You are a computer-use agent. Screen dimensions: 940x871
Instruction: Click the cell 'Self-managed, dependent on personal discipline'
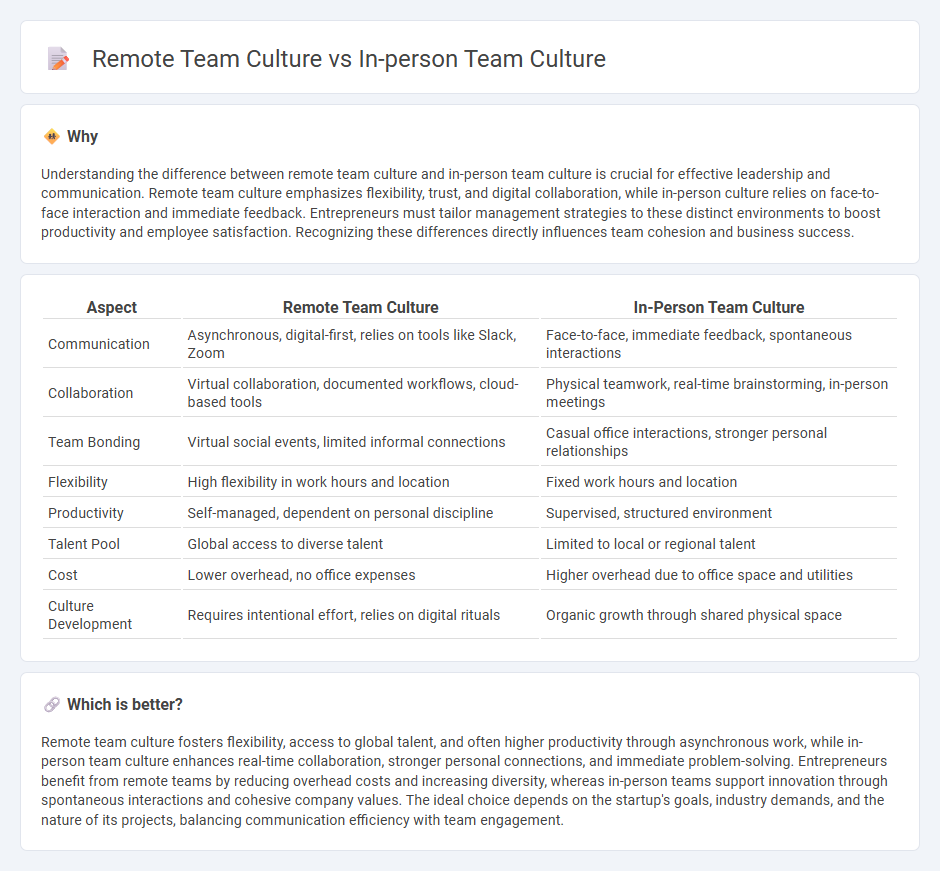[x=360, y=513]
